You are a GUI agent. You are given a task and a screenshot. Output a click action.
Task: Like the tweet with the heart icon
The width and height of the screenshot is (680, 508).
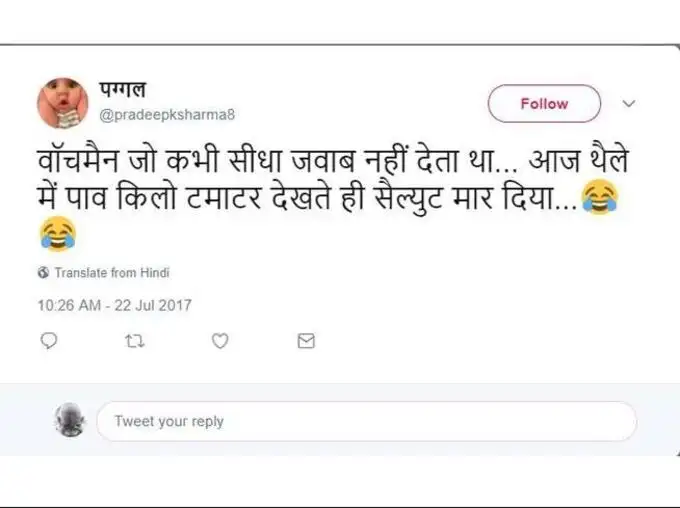(x=220, y=341)
